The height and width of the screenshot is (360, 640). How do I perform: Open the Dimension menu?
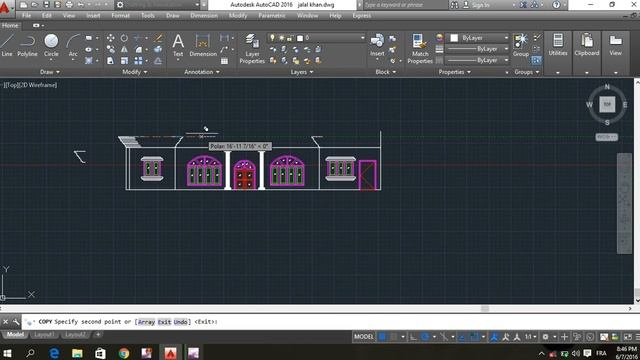204,16
